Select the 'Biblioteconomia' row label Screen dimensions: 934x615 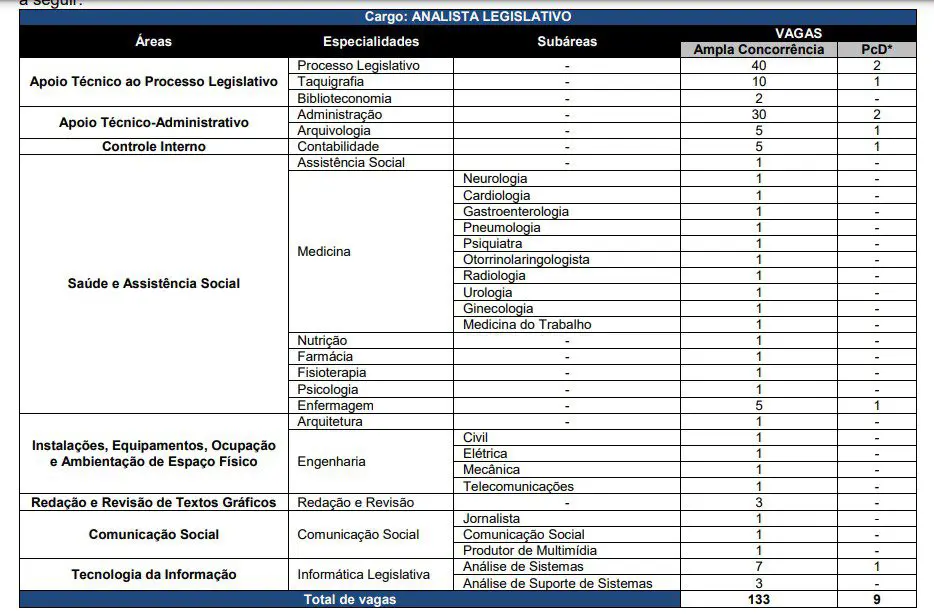344,98
